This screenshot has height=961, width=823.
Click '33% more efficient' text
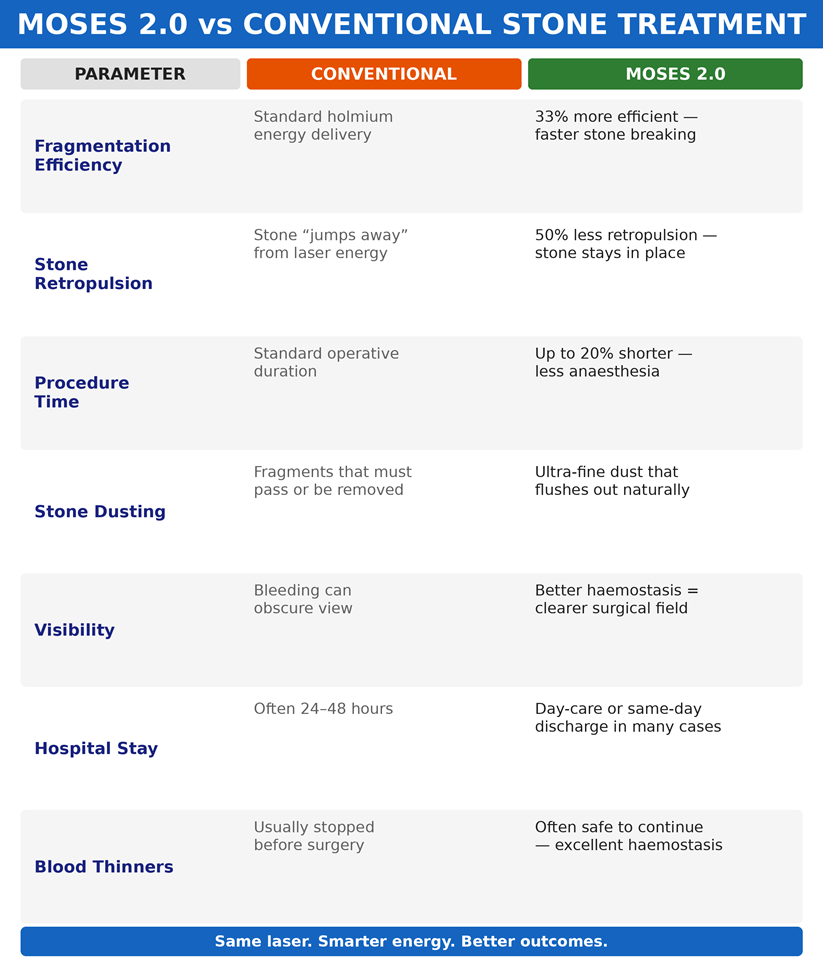coord(606,116)
